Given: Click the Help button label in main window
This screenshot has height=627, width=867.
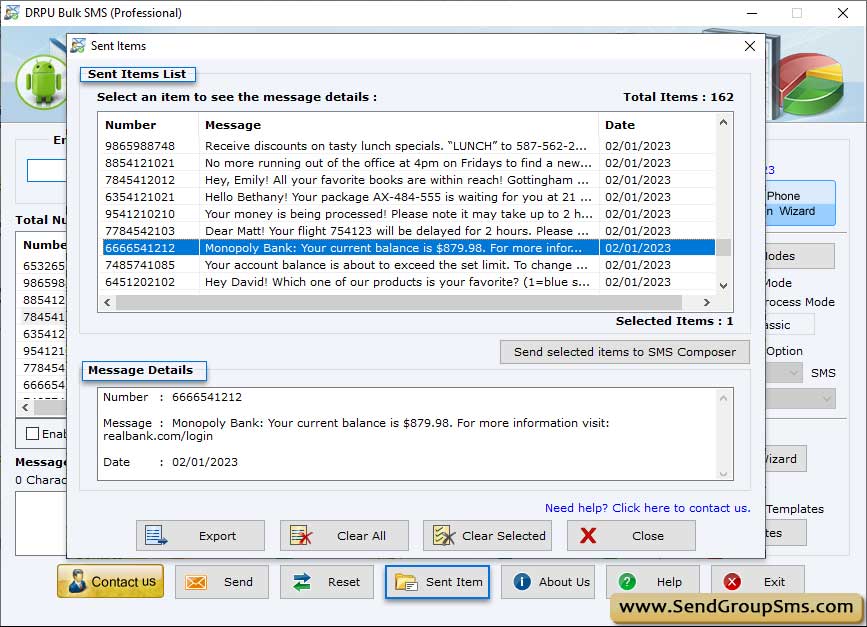Looking at the screenshot, I should (669, 582).
